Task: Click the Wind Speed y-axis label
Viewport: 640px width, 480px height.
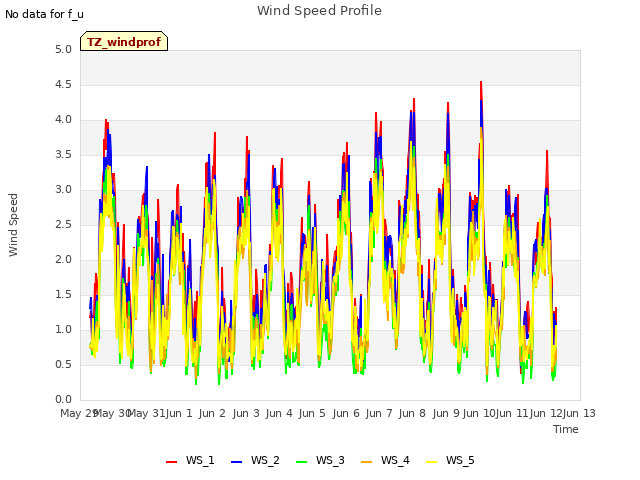Action: [13, 225]
